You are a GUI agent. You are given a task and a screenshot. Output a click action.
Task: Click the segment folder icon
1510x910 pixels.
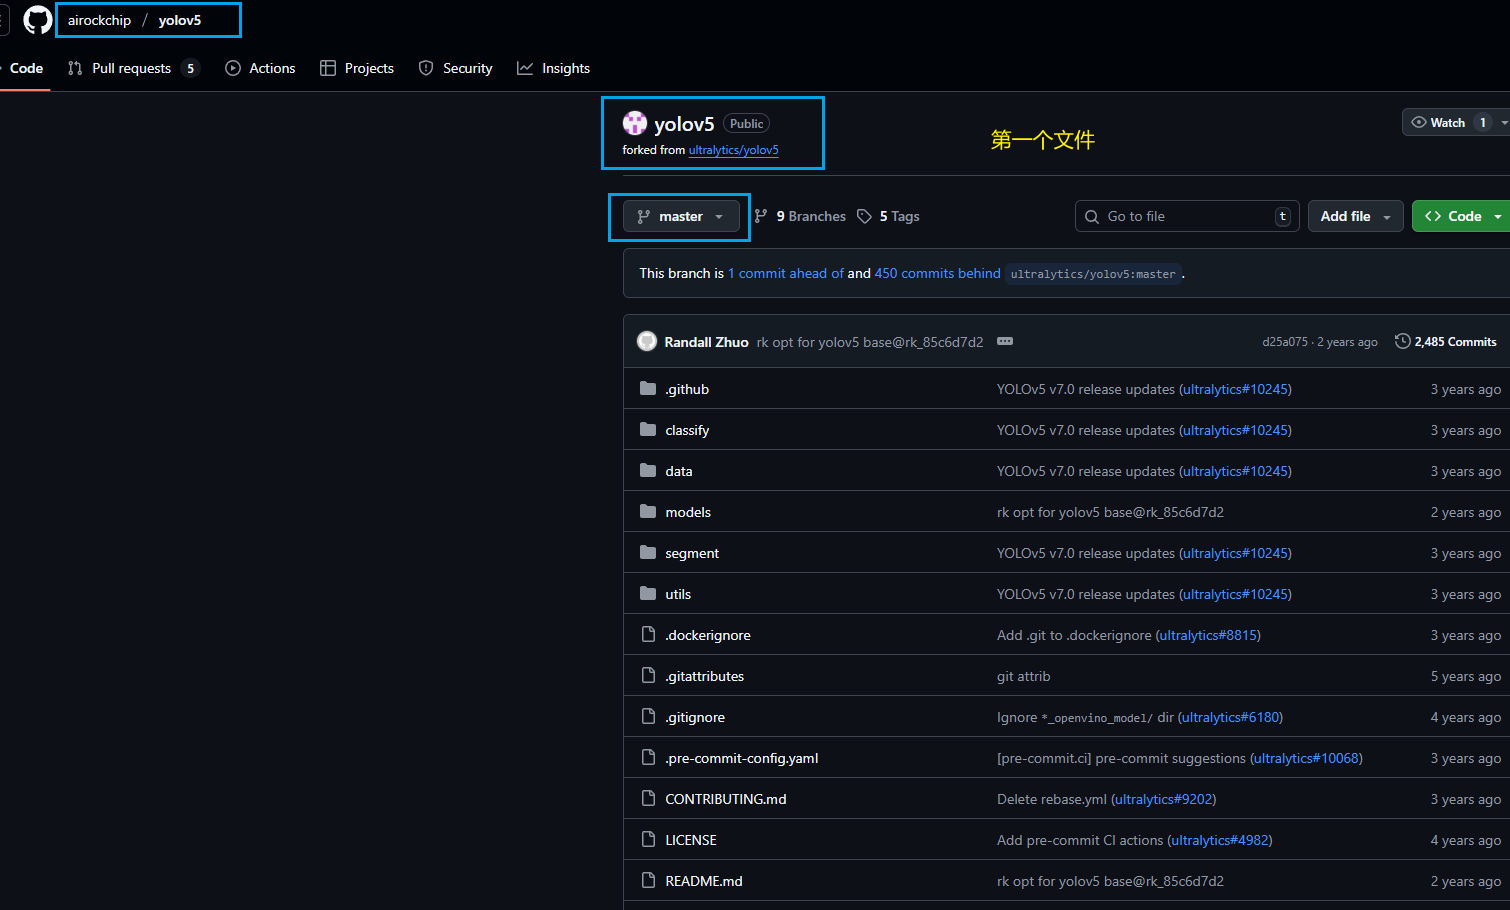tap(648, 552)
